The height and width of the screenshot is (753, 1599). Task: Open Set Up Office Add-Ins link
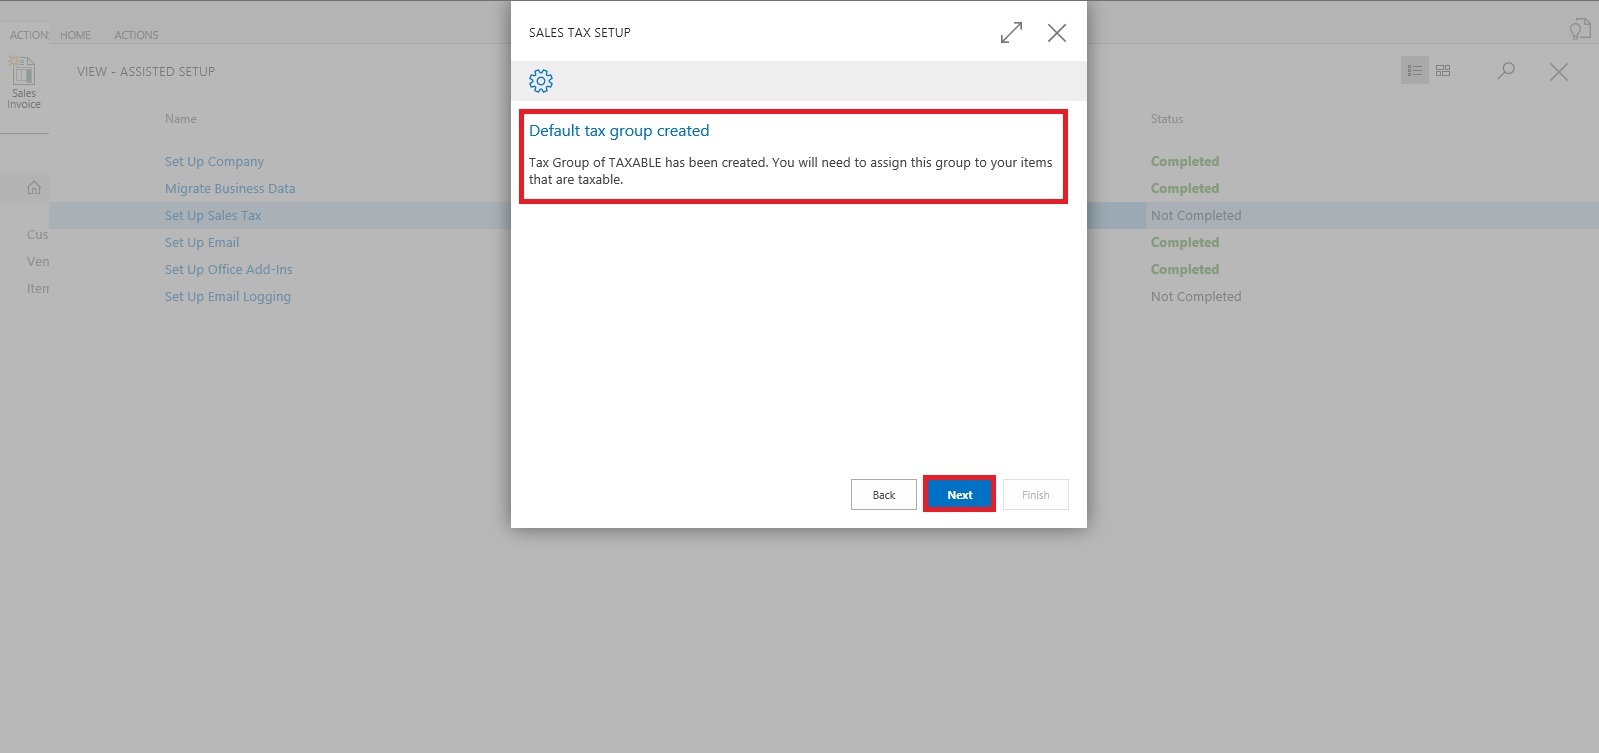[228, 270]
